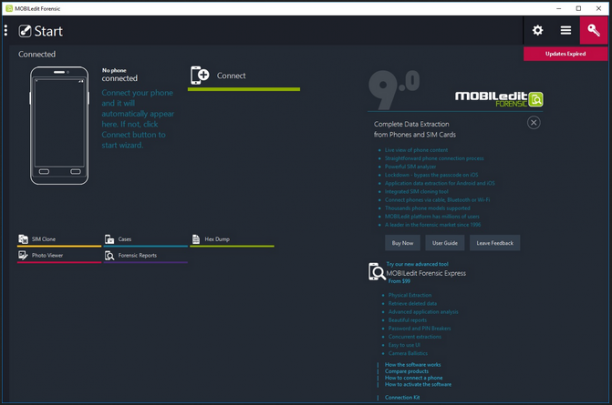Viewport: 612px width, 405px height.
Task: Click 'Try our new advanced tool' text
Action: pyautogui.click(x=417, y=264)
